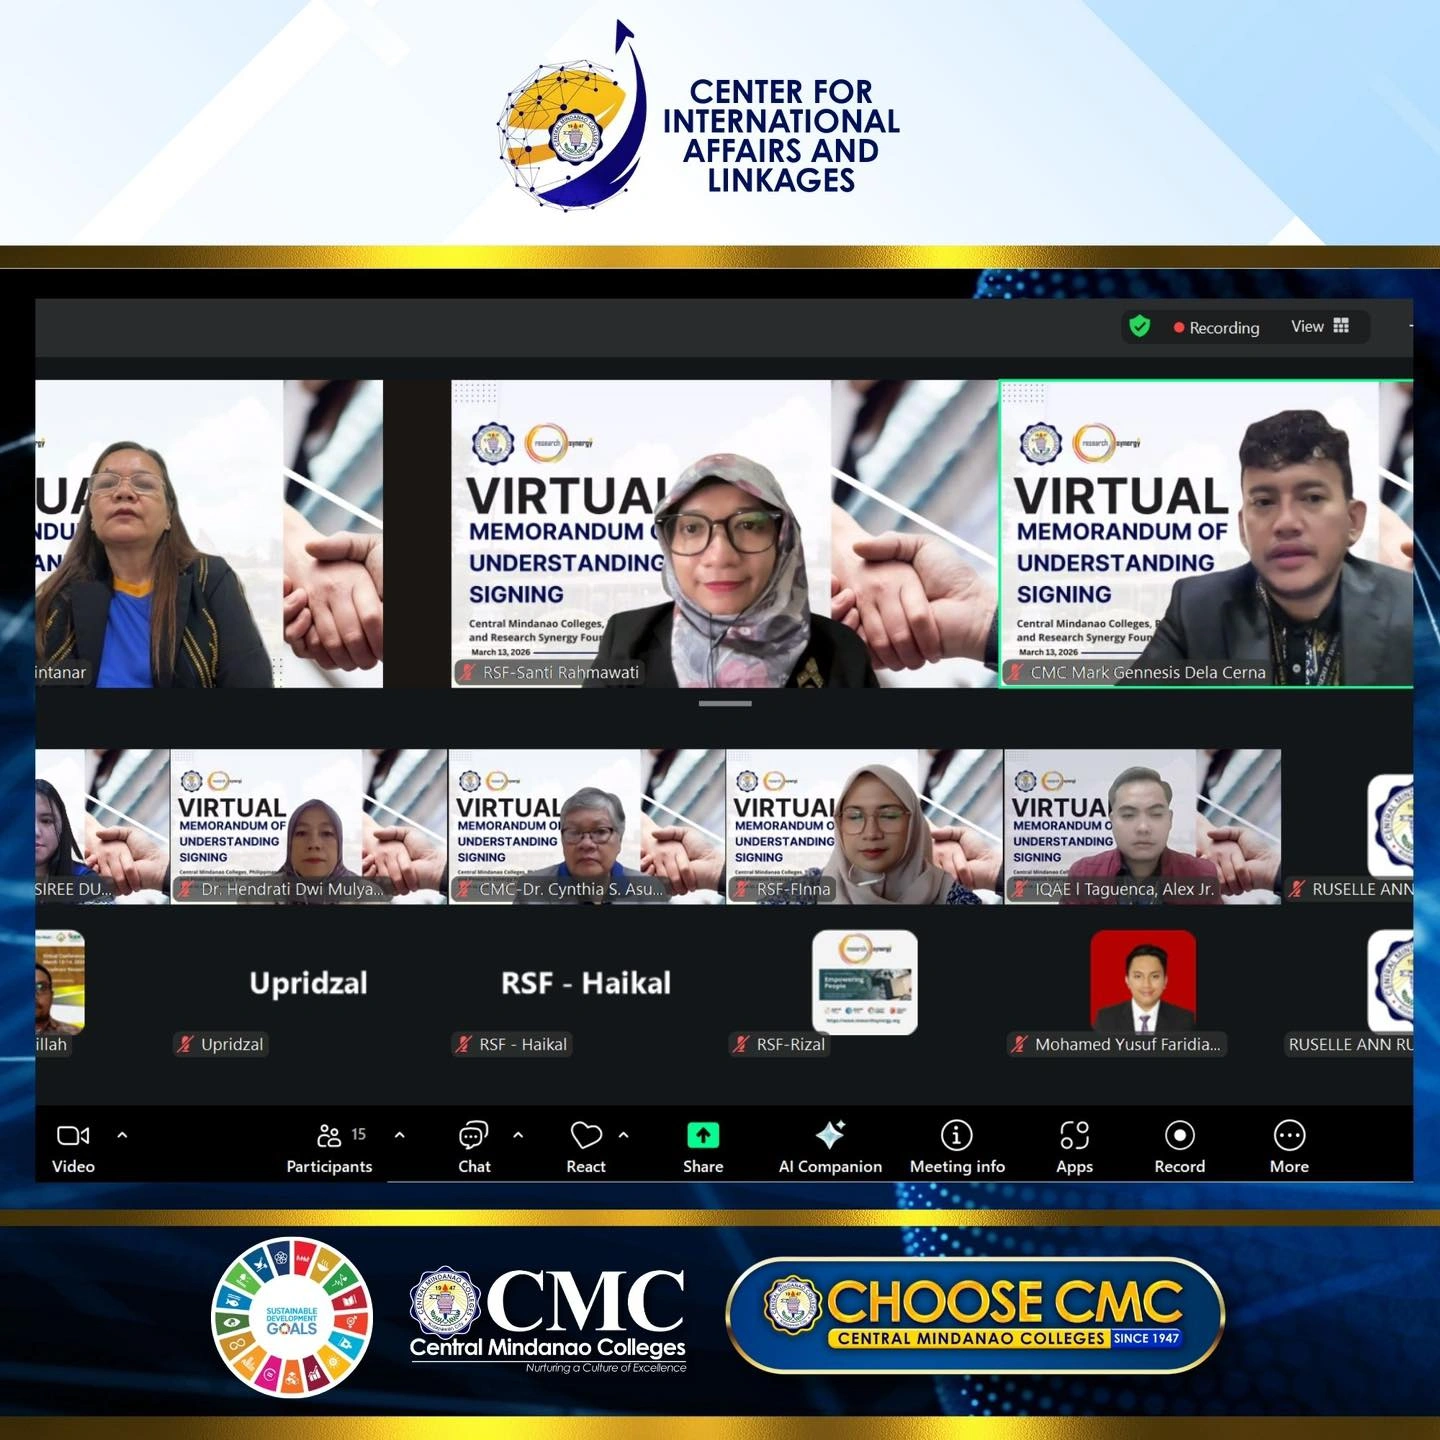Open the Chat panel
Screen dimensions: 1440x1440
click(473, 1135)
